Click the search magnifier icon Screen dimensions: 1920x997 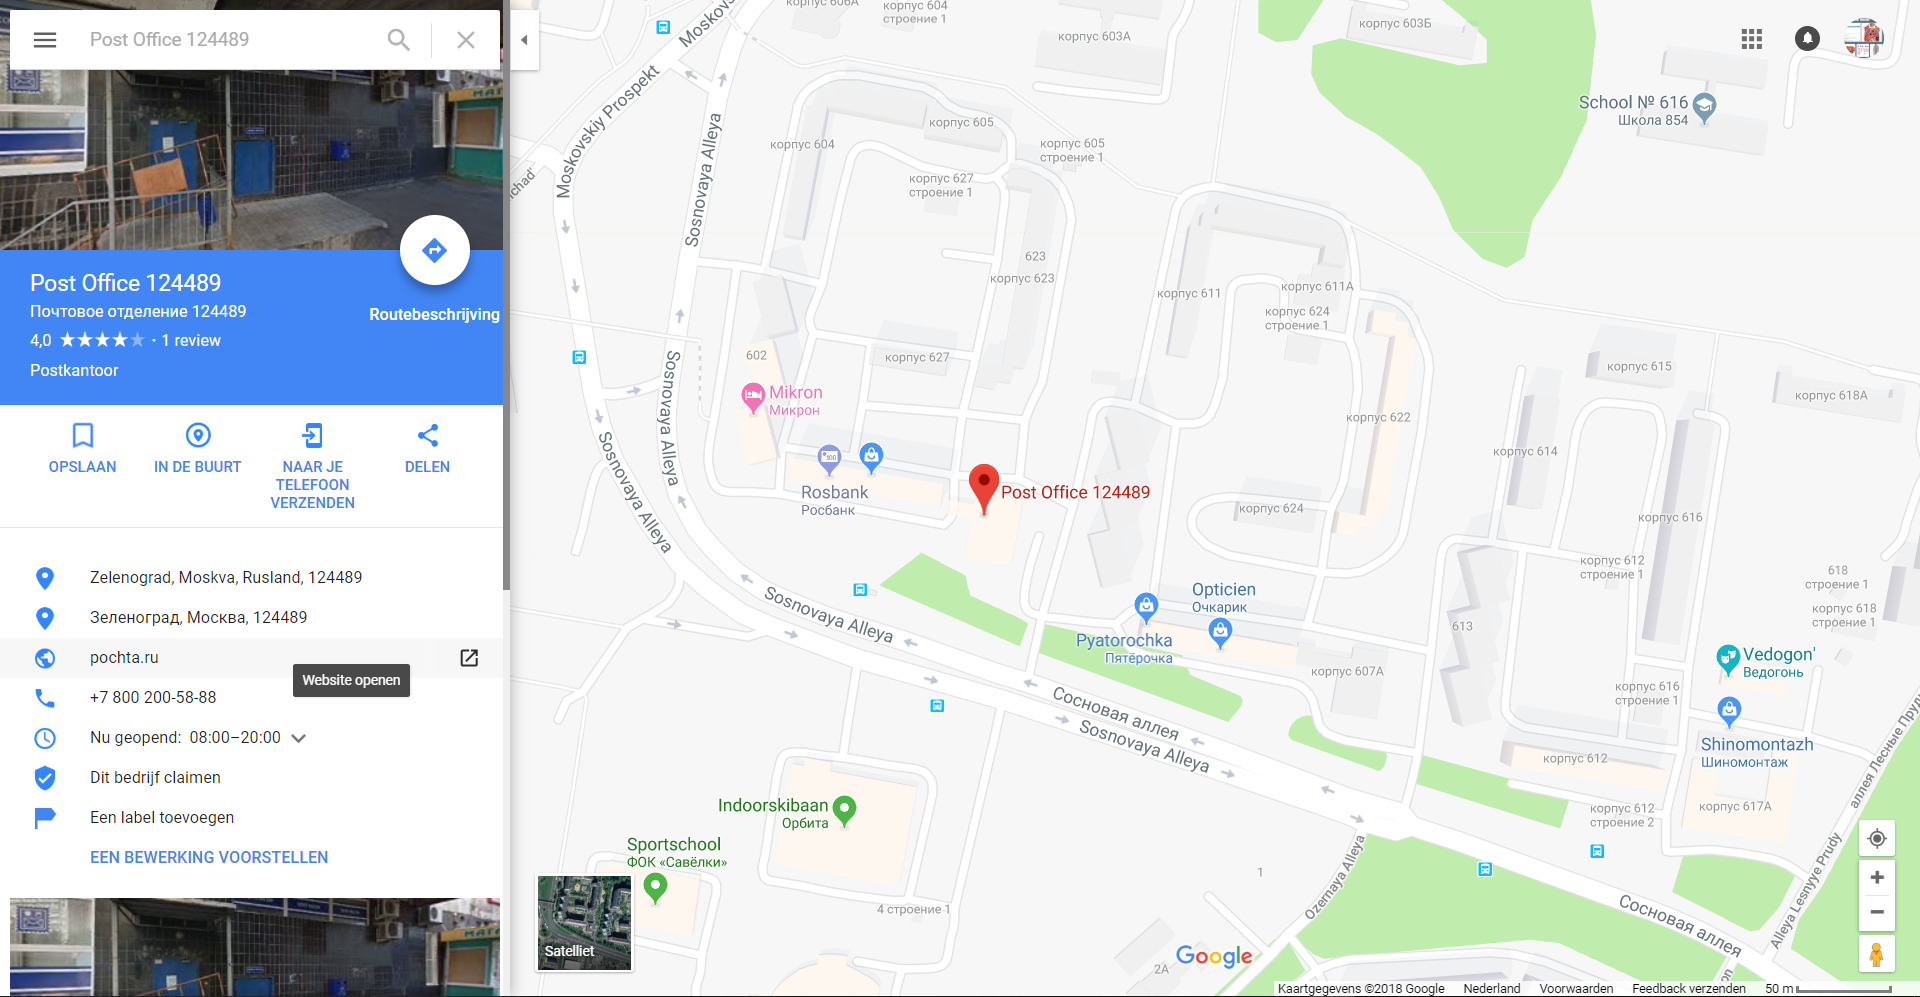(398, 40)
